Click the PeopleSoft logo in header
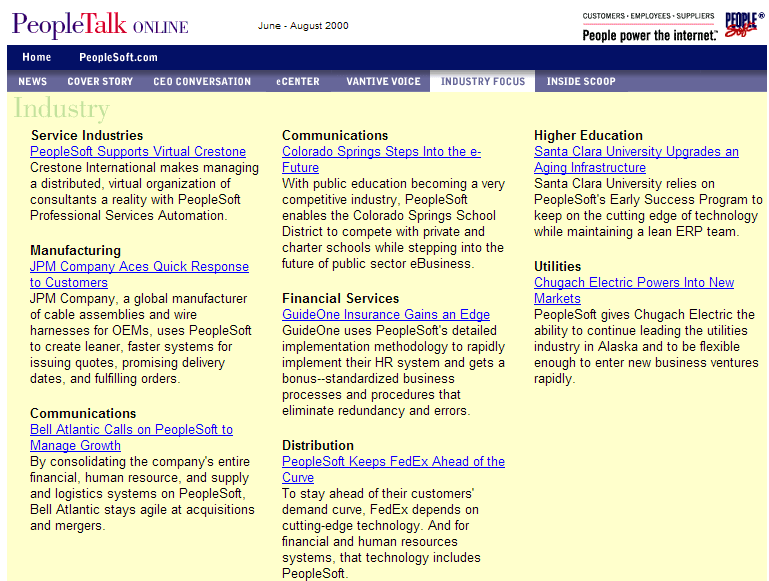 point(744,25)
